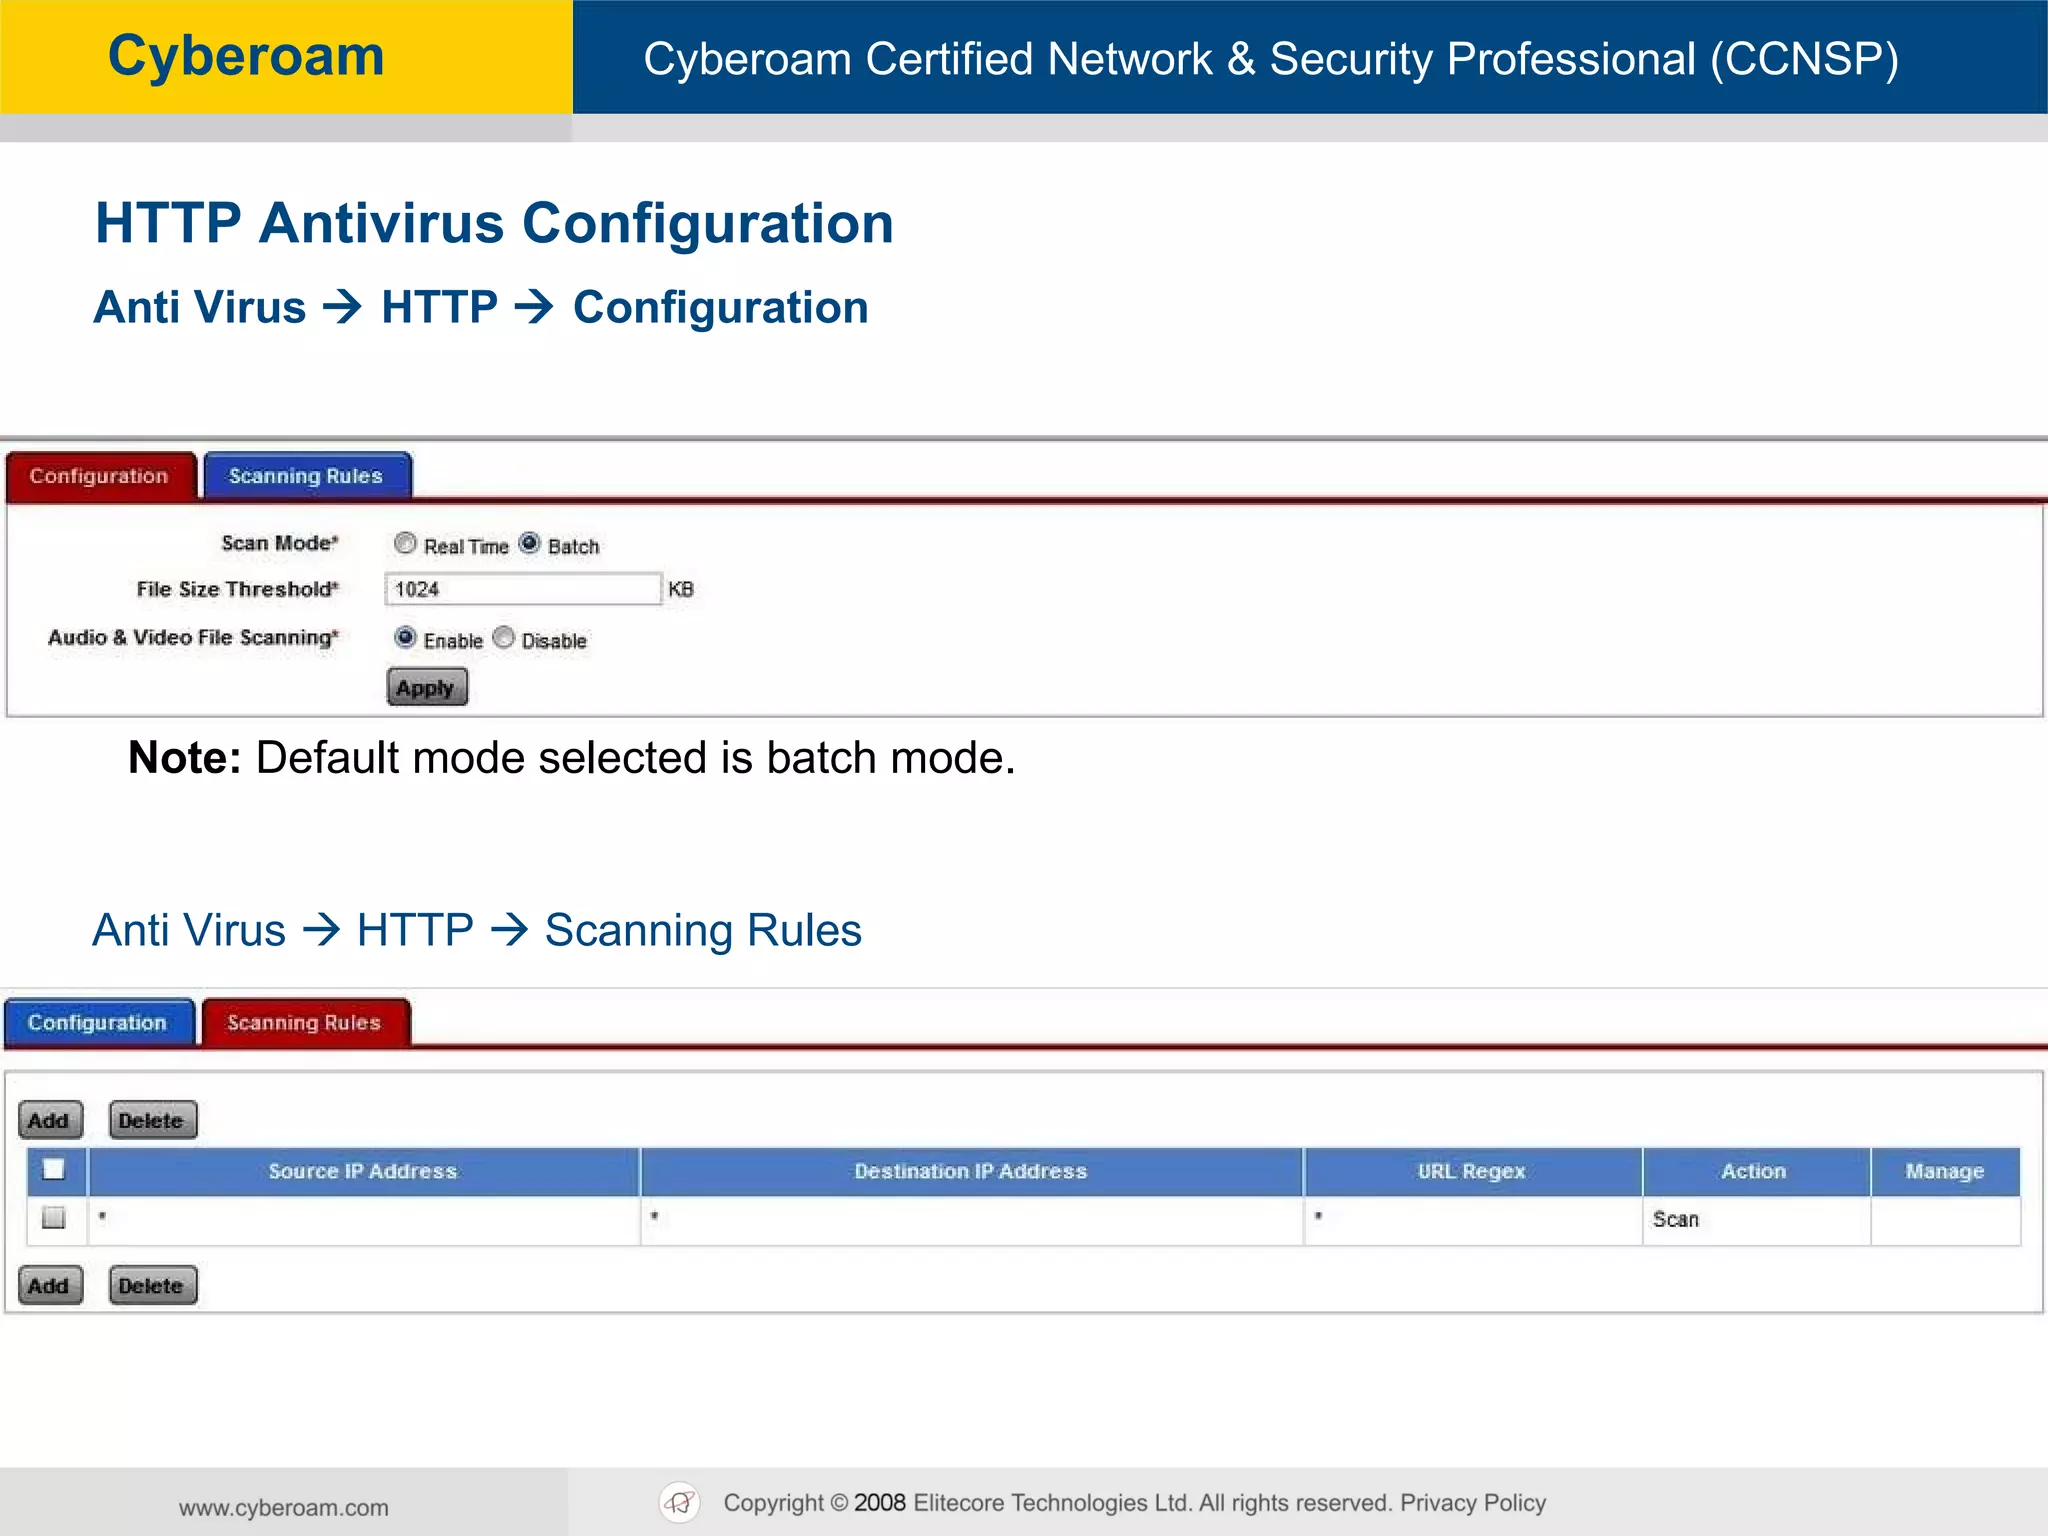2048x1536 pixels.
Task: Check the checkbox for the Scan rule row
Action: coord(54,1217)
